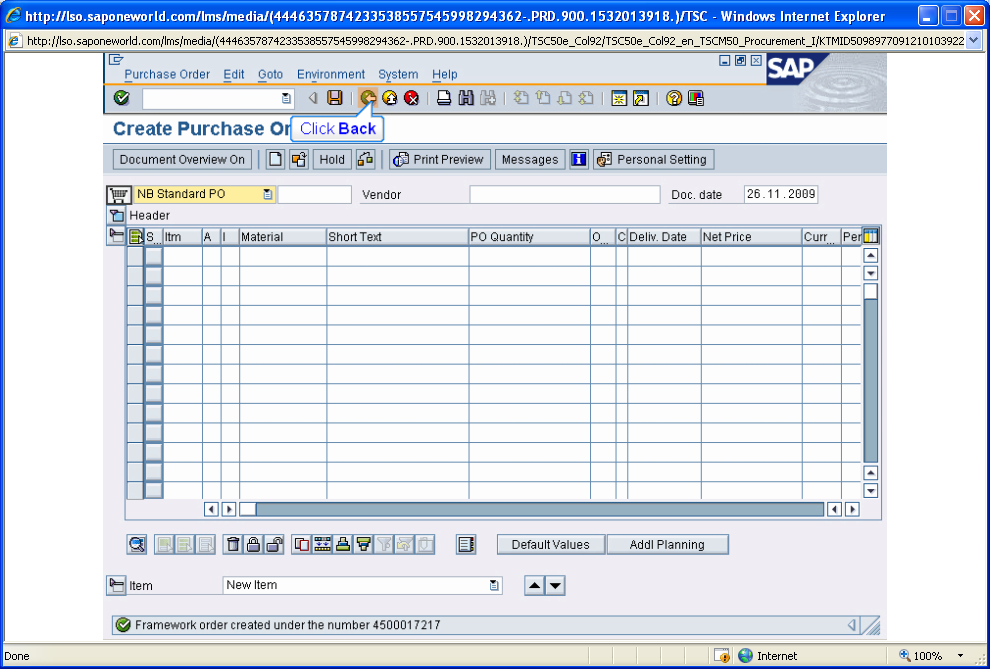The image size is (990, 669).
Task: Click the Material column header
Action: (x=283, y=237)
